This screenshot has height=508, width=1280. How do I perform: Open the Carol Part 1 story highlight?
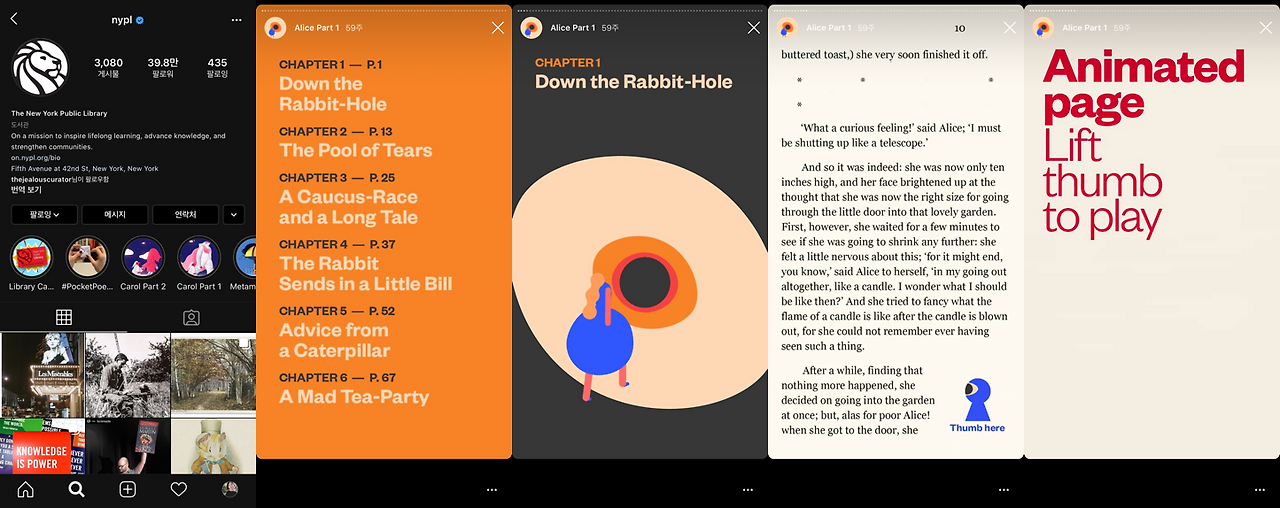coord(199,265)
